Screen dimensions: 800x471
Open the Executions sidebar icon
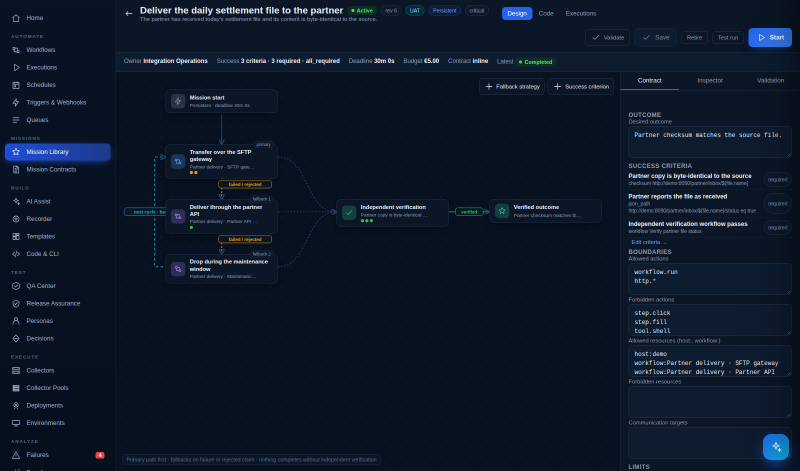[x=16, y=67]
